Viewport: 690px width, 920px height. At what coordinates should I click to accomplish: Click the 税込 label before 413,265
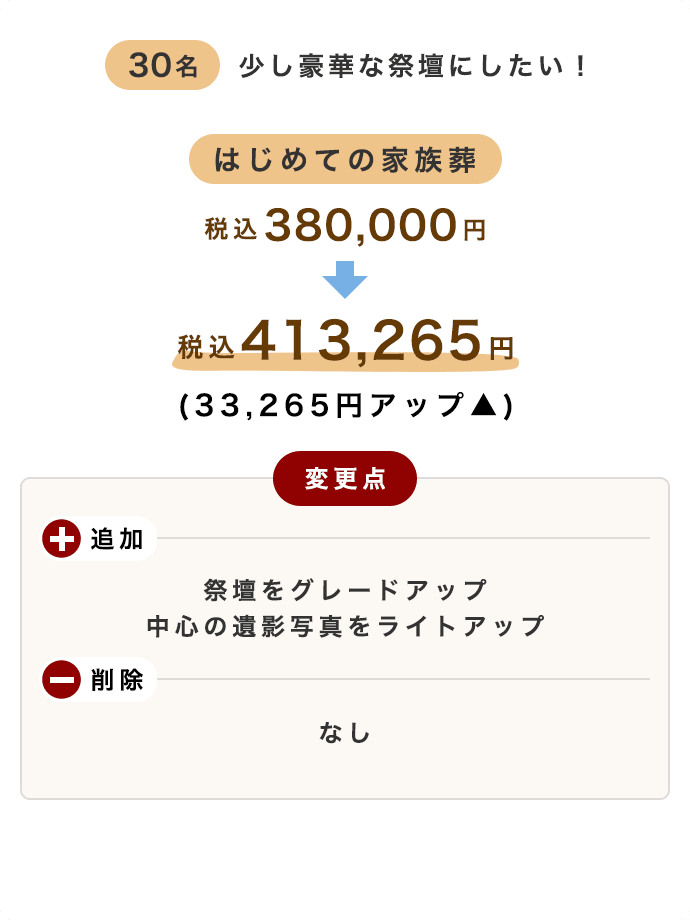[x=206, y=346]
